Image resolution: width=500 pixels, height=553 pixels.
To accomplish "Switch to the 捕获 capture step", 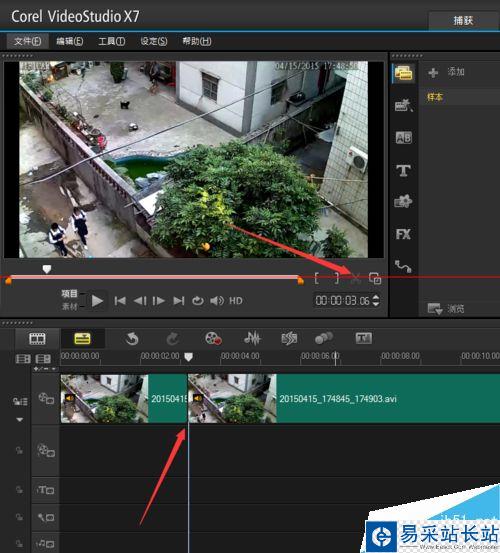I will (x=463, y=20).
